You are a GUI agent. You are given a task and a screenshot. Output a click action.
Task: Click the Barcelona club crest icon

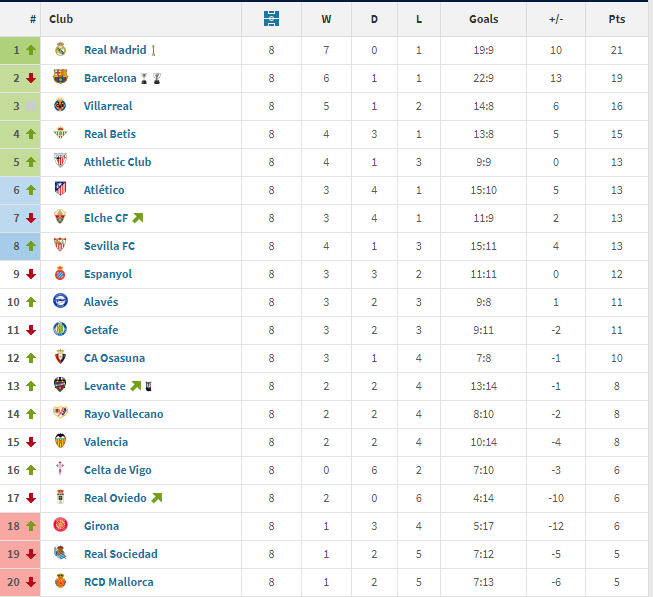pyautogui.click(x=60, y=78)
